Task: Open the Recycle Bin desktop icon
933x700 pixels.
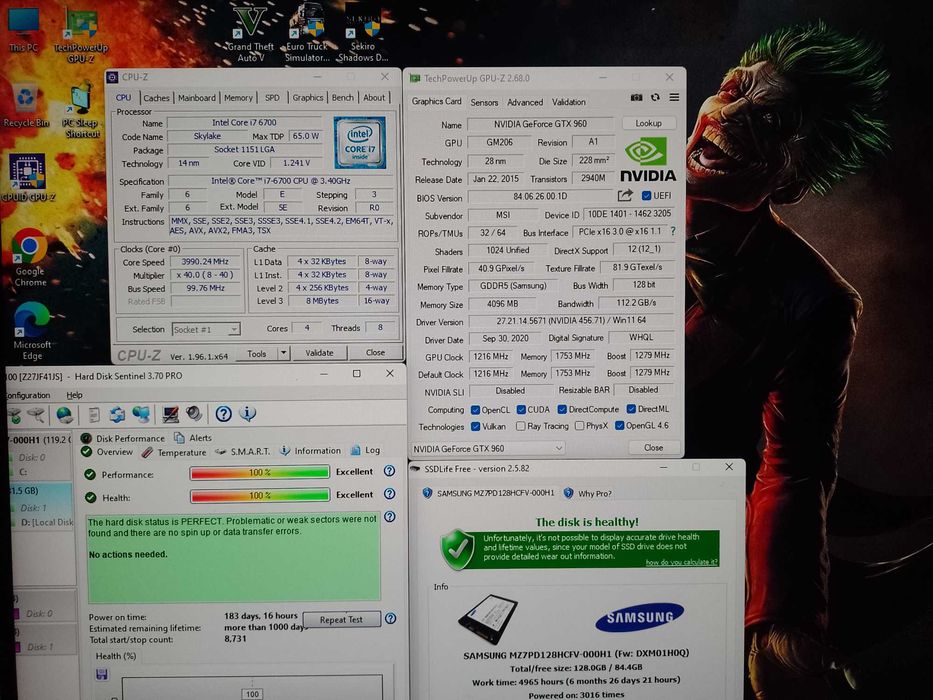Action: pos(26,106)
